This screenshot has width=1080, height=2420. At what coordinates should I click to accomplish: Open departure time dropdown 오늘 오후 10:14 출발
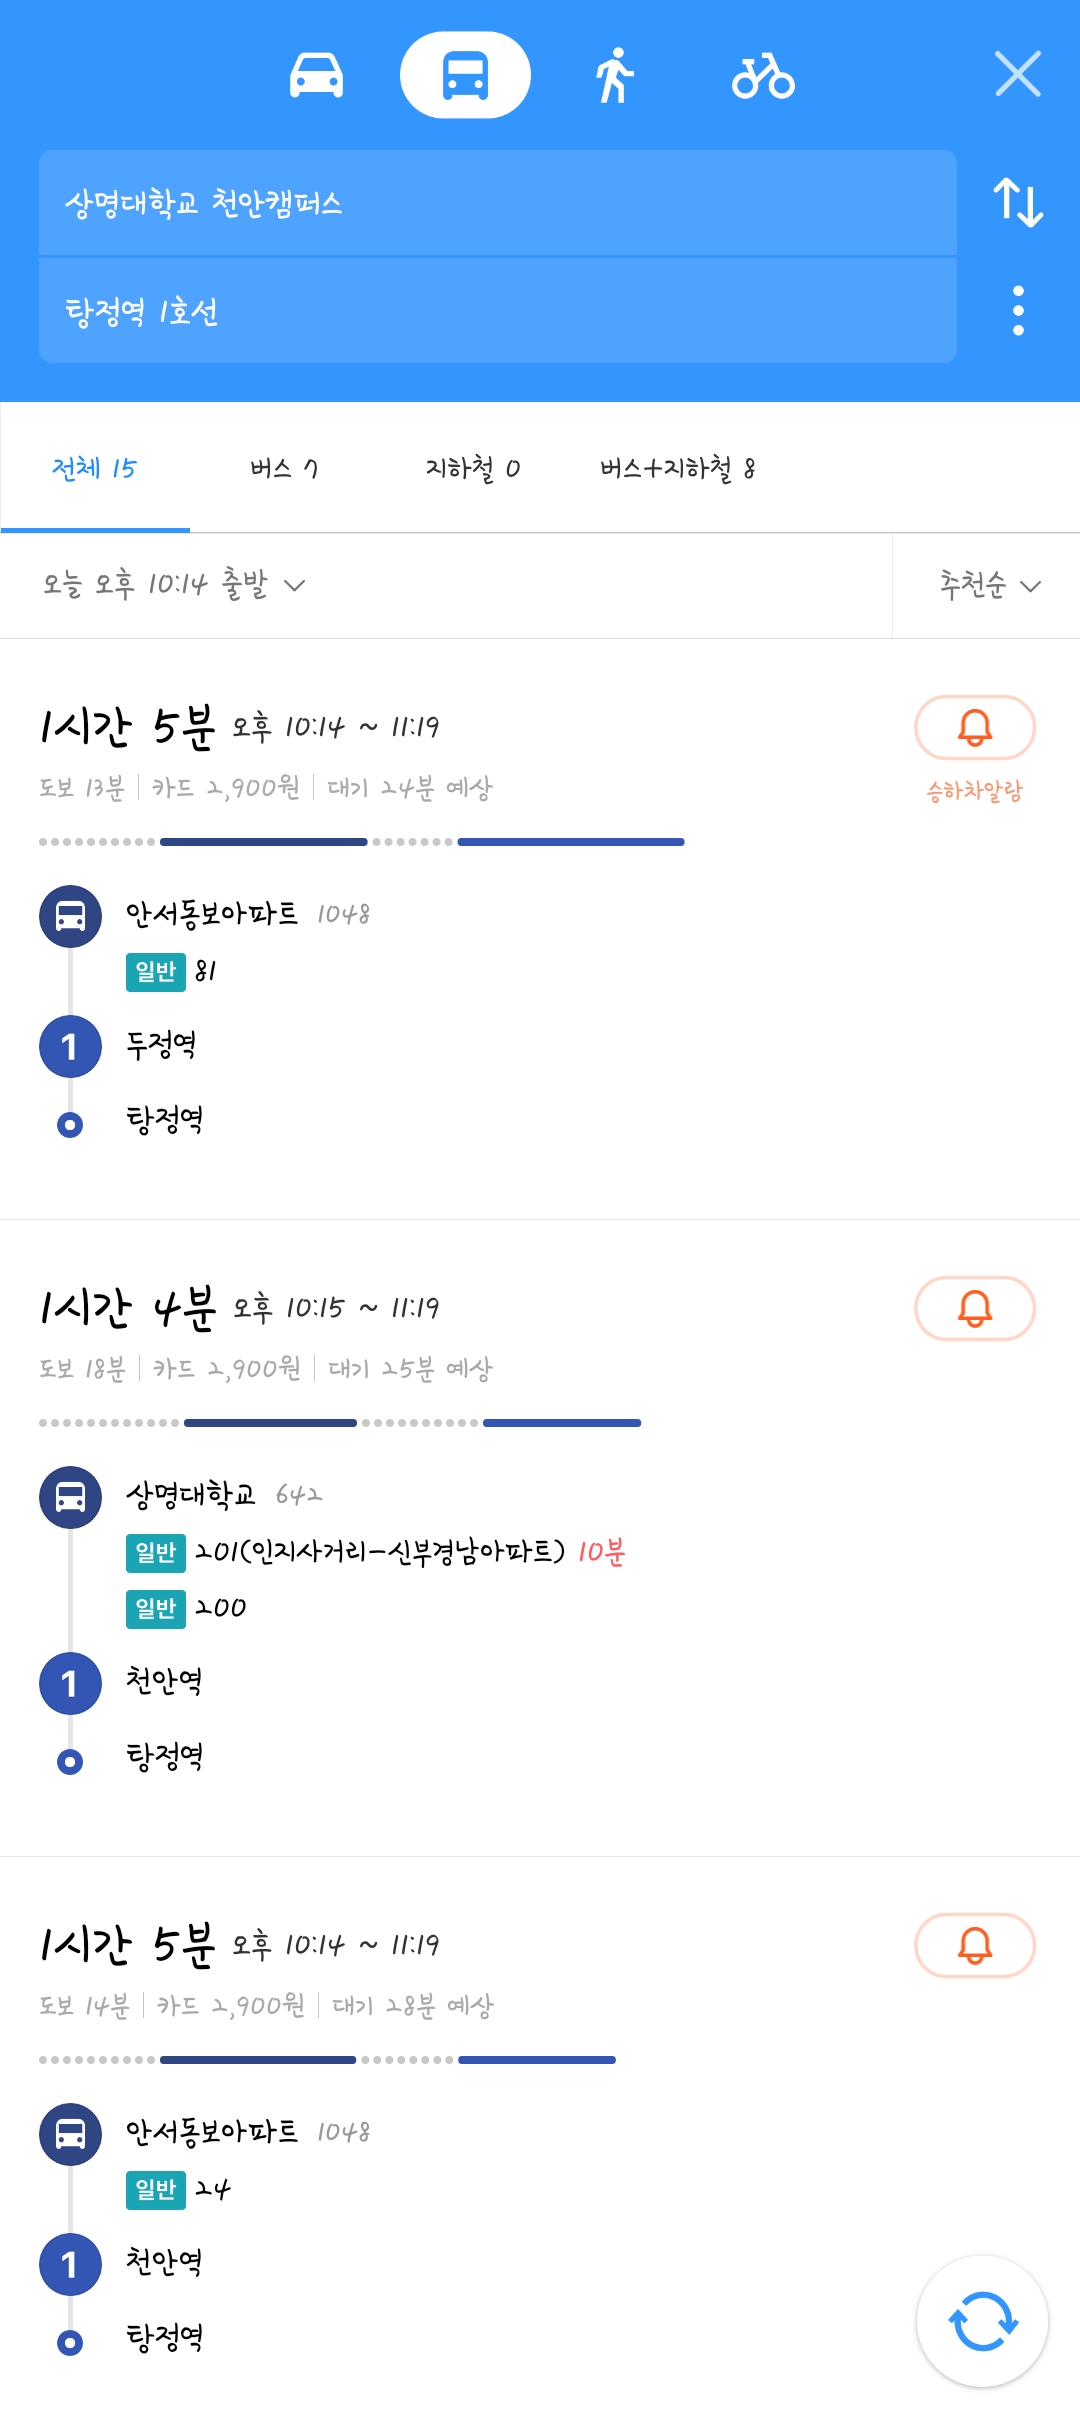click(x=174, y=585)
